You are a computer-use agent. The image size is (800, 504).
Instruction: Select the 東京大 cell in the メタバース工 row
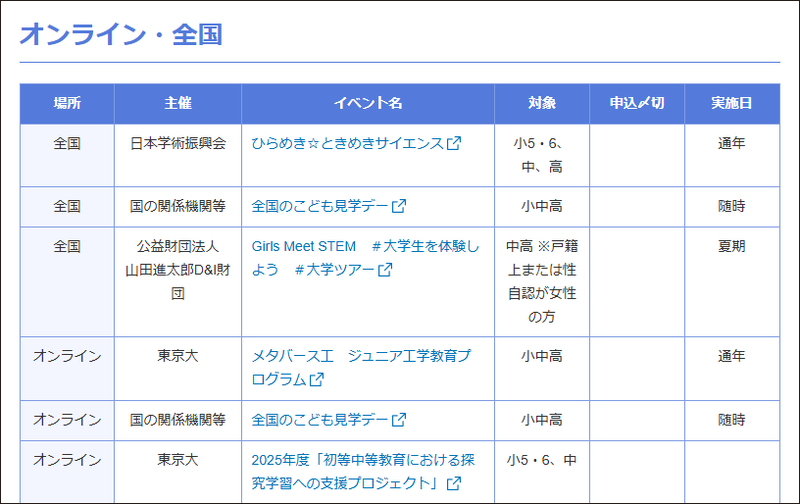coord(178,369)
